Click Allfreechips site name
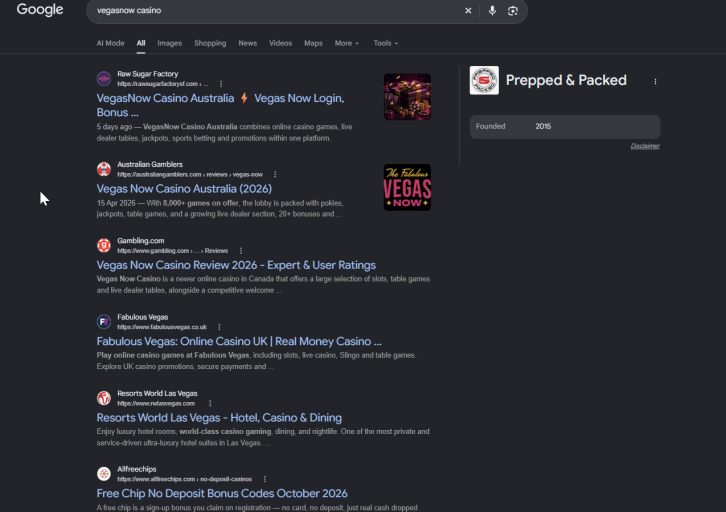The image size is (726, 512). [x=137, y=469]
